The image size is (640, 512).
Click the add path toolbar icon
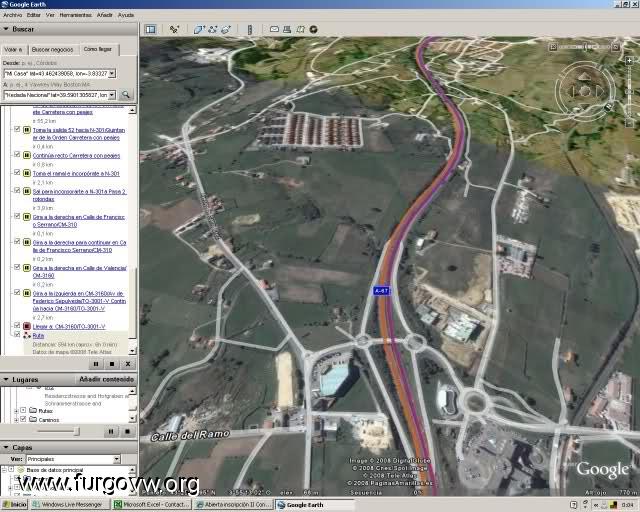(213, 29)
